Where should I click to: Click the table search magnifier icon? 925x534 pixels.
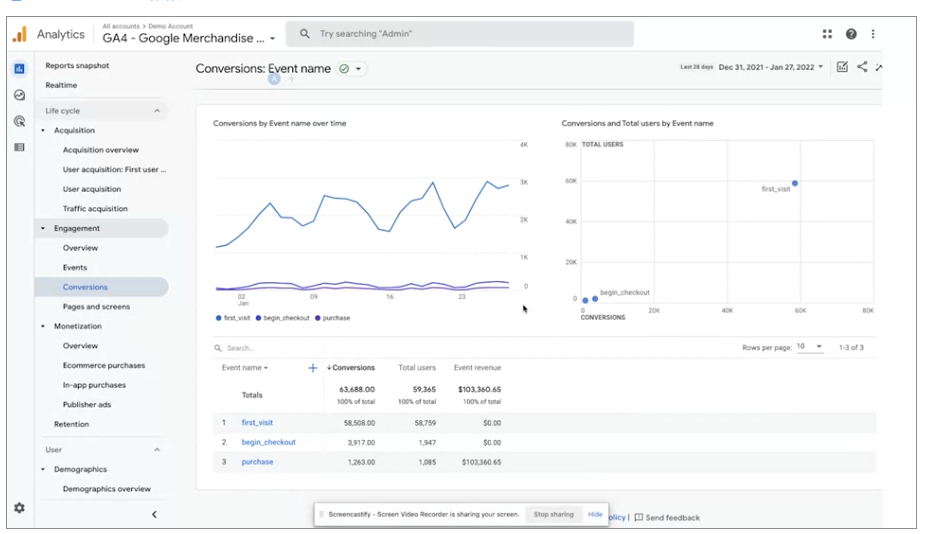218,348
